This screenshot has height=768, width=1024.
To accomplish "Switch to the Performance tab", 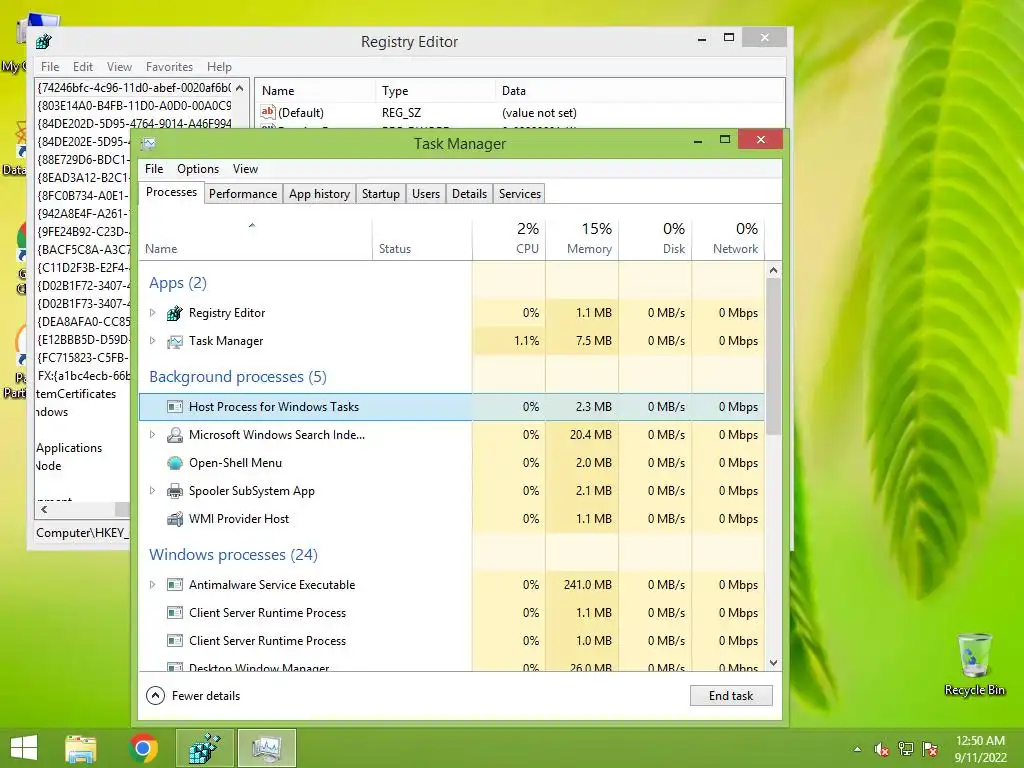I will point(243,194).
